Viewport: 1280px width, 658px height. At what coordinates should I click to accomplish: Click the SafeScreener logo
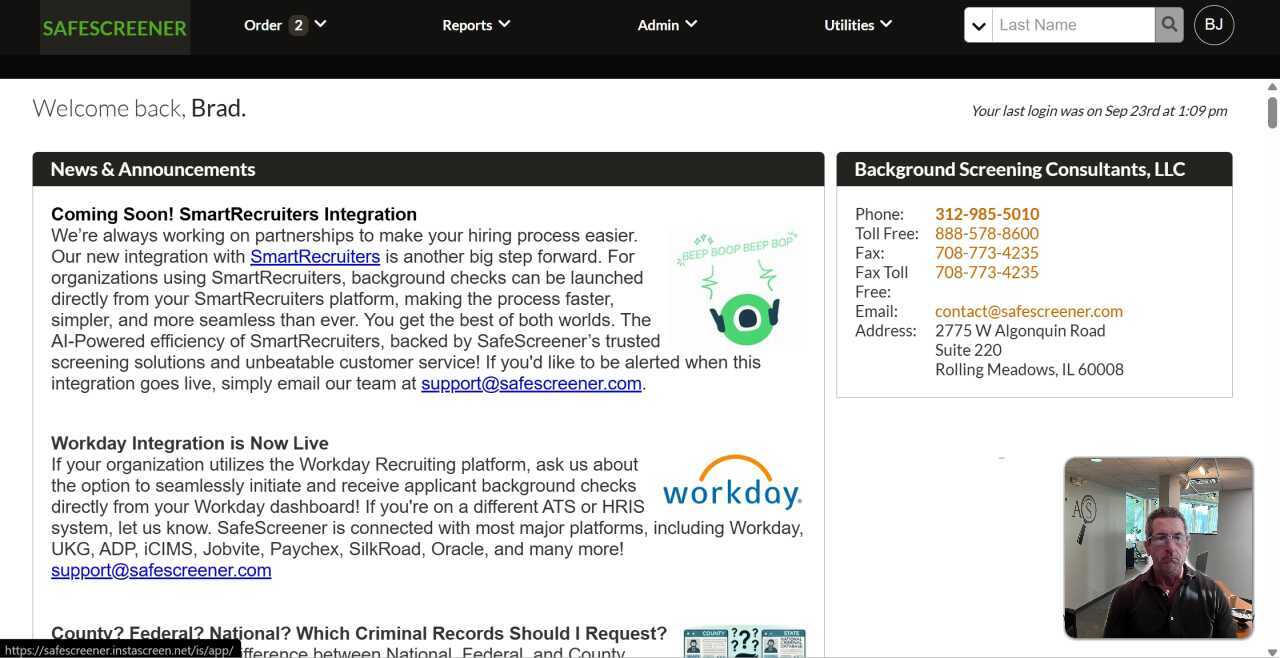coord(115,28)
